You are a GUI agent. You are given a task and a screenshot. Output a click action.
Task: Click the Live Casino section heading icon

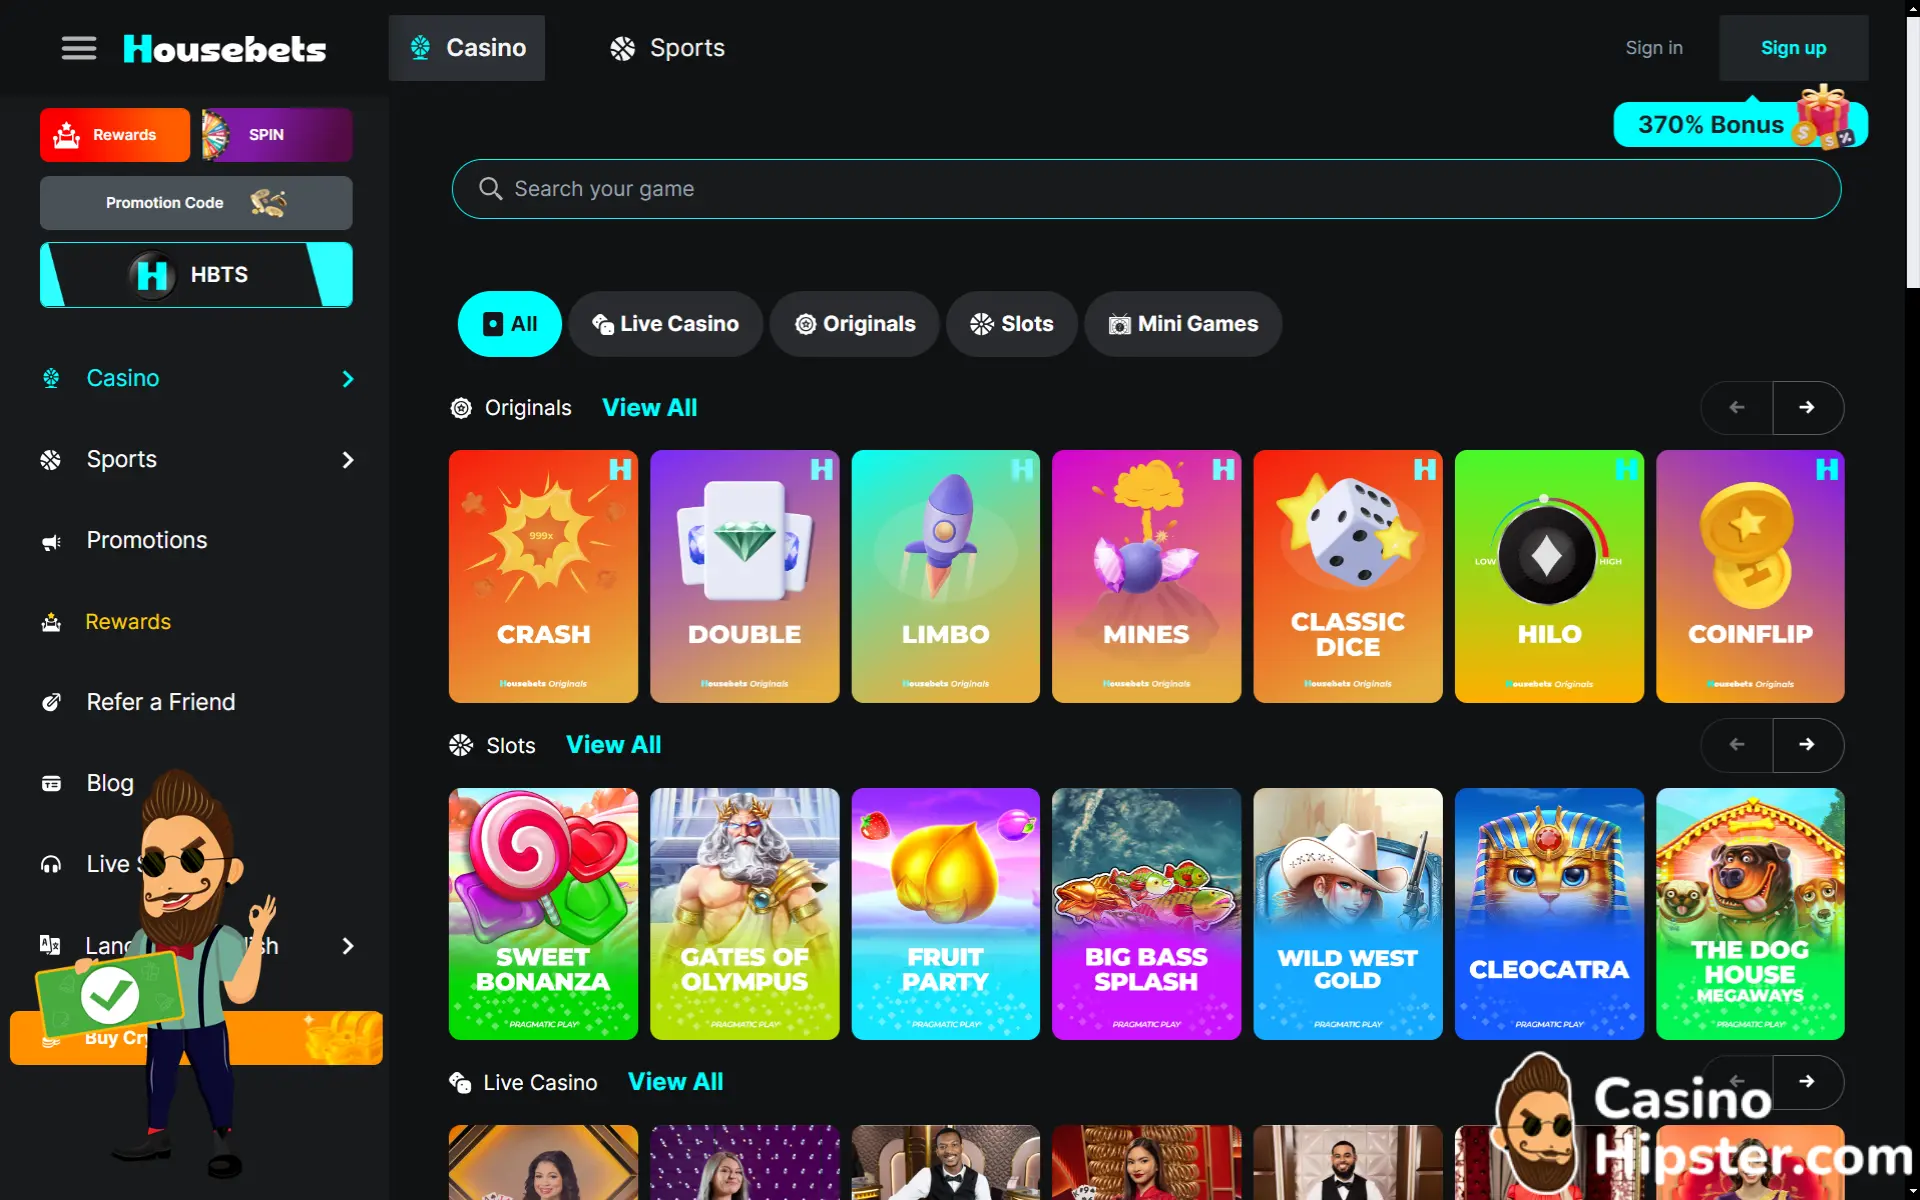(x=460, y=1082)
